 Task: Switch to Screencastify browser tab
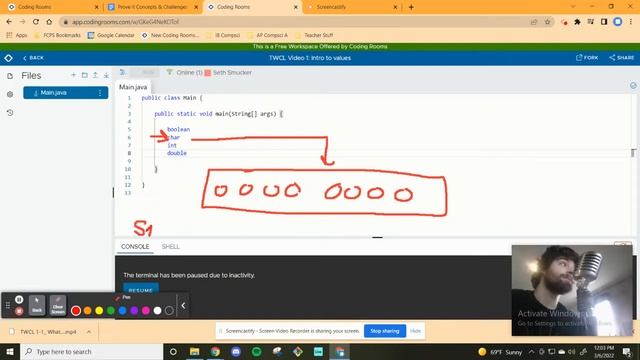[x=351, y=7]
